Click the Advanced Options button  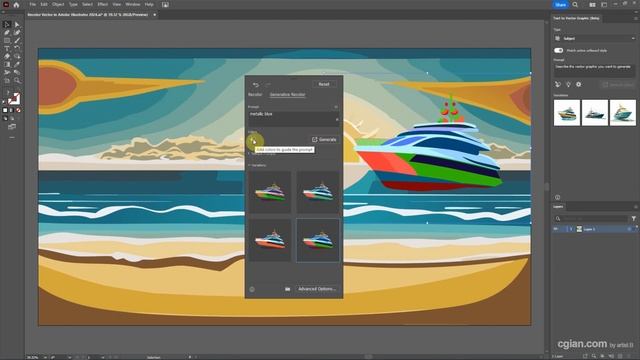pyautogui.click(x=317, y=289)
